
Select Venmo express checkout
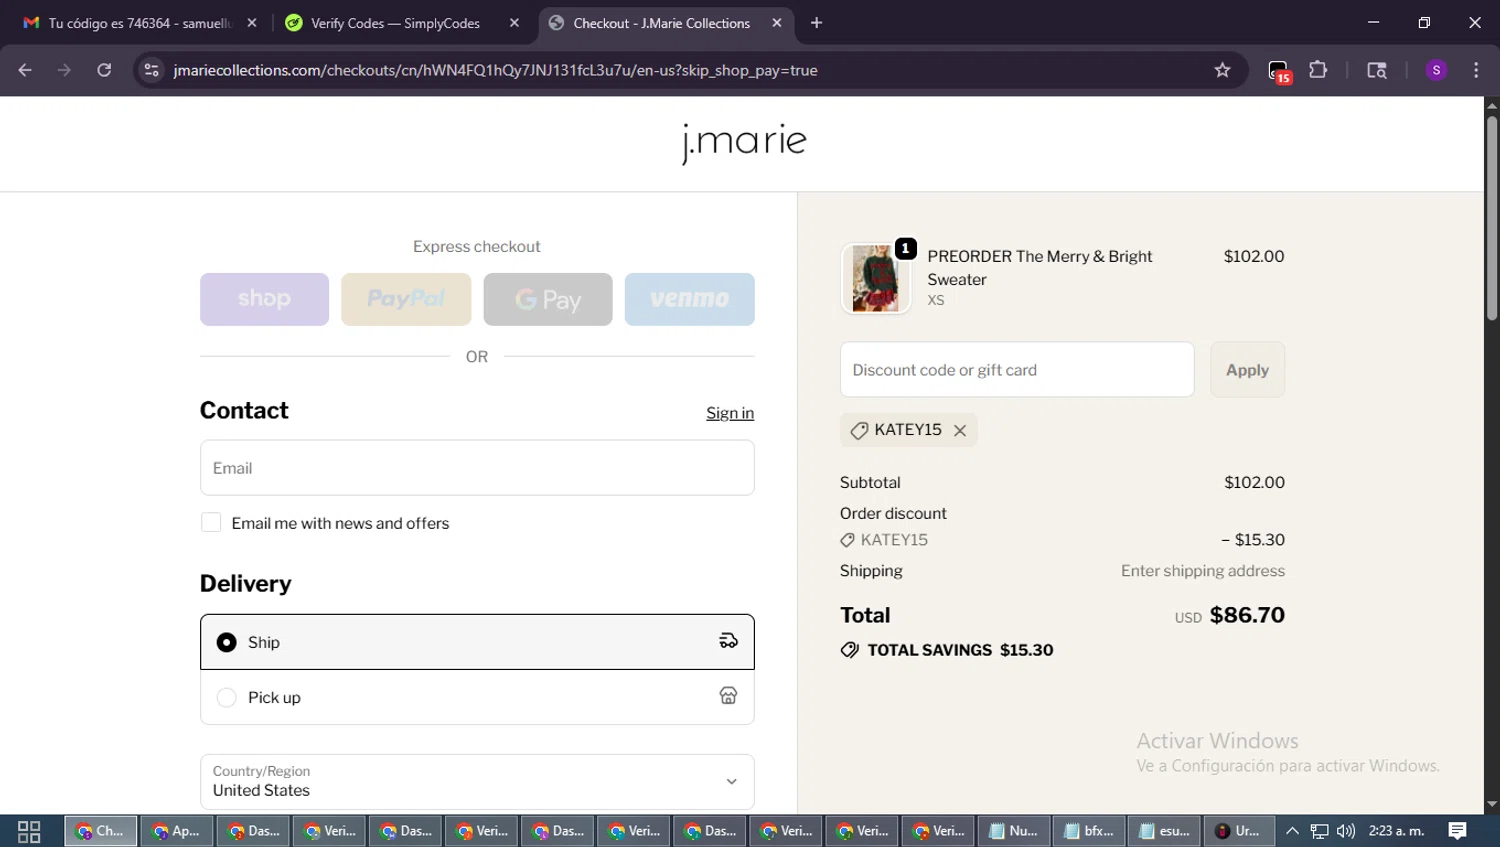coord(690,299)
